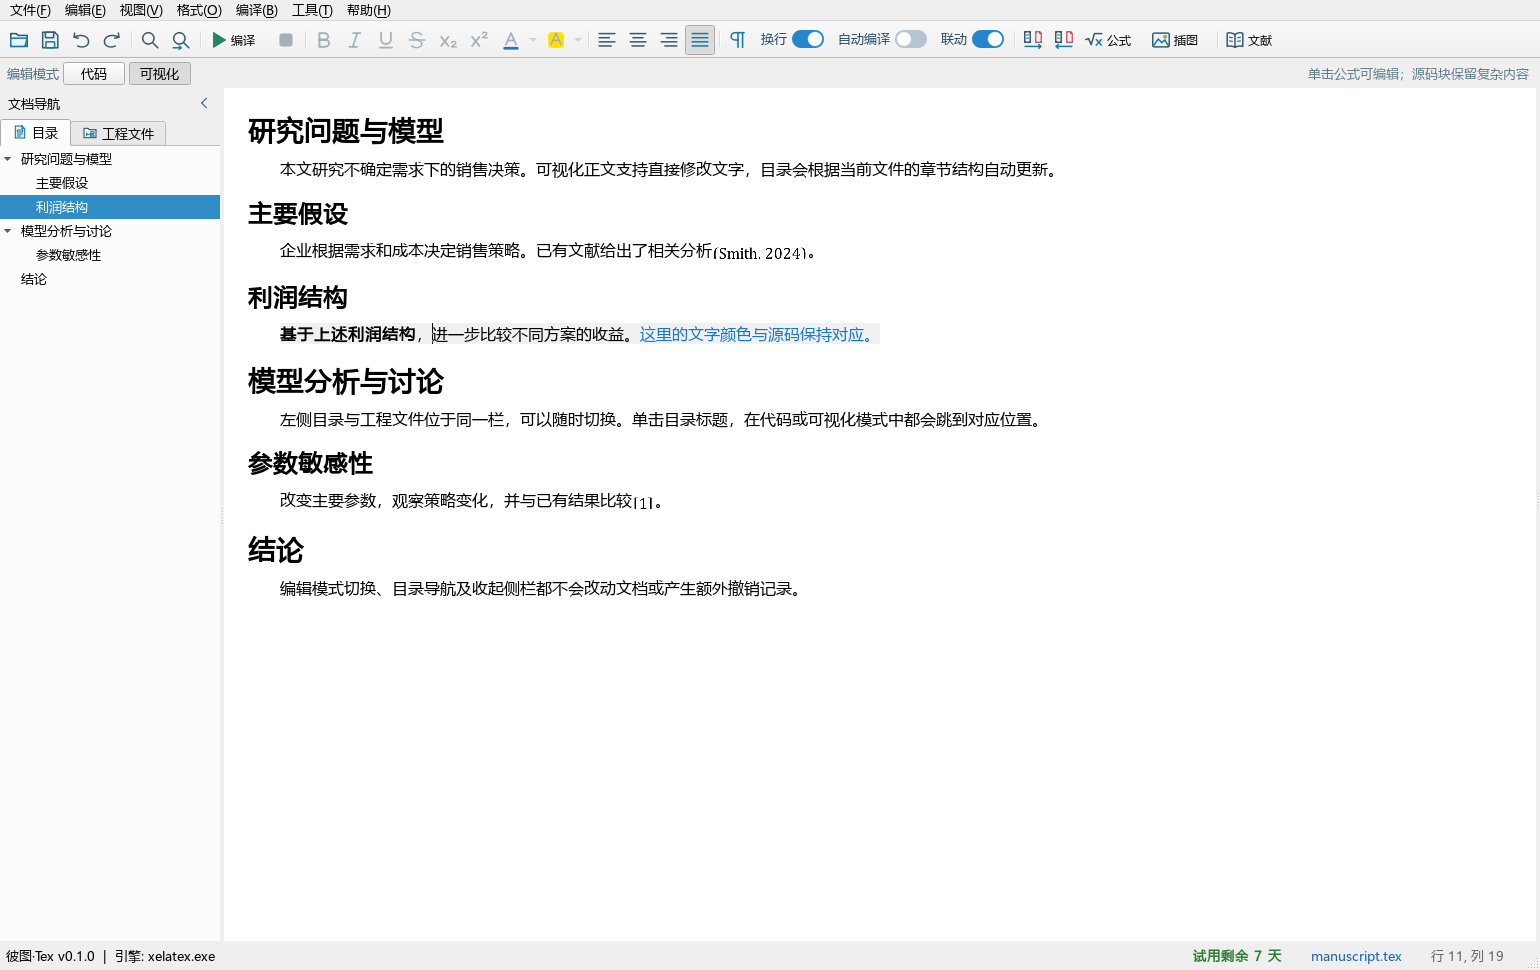Collapse the 模型分析与讨论 tree node
Viewport: 1540px width, 970px height.
point(8,231)
